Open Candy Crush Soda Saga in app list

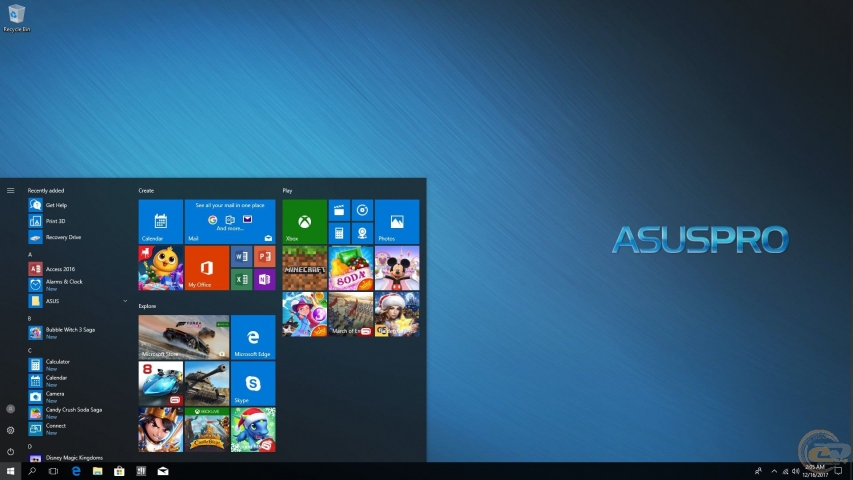click(78, 413)
